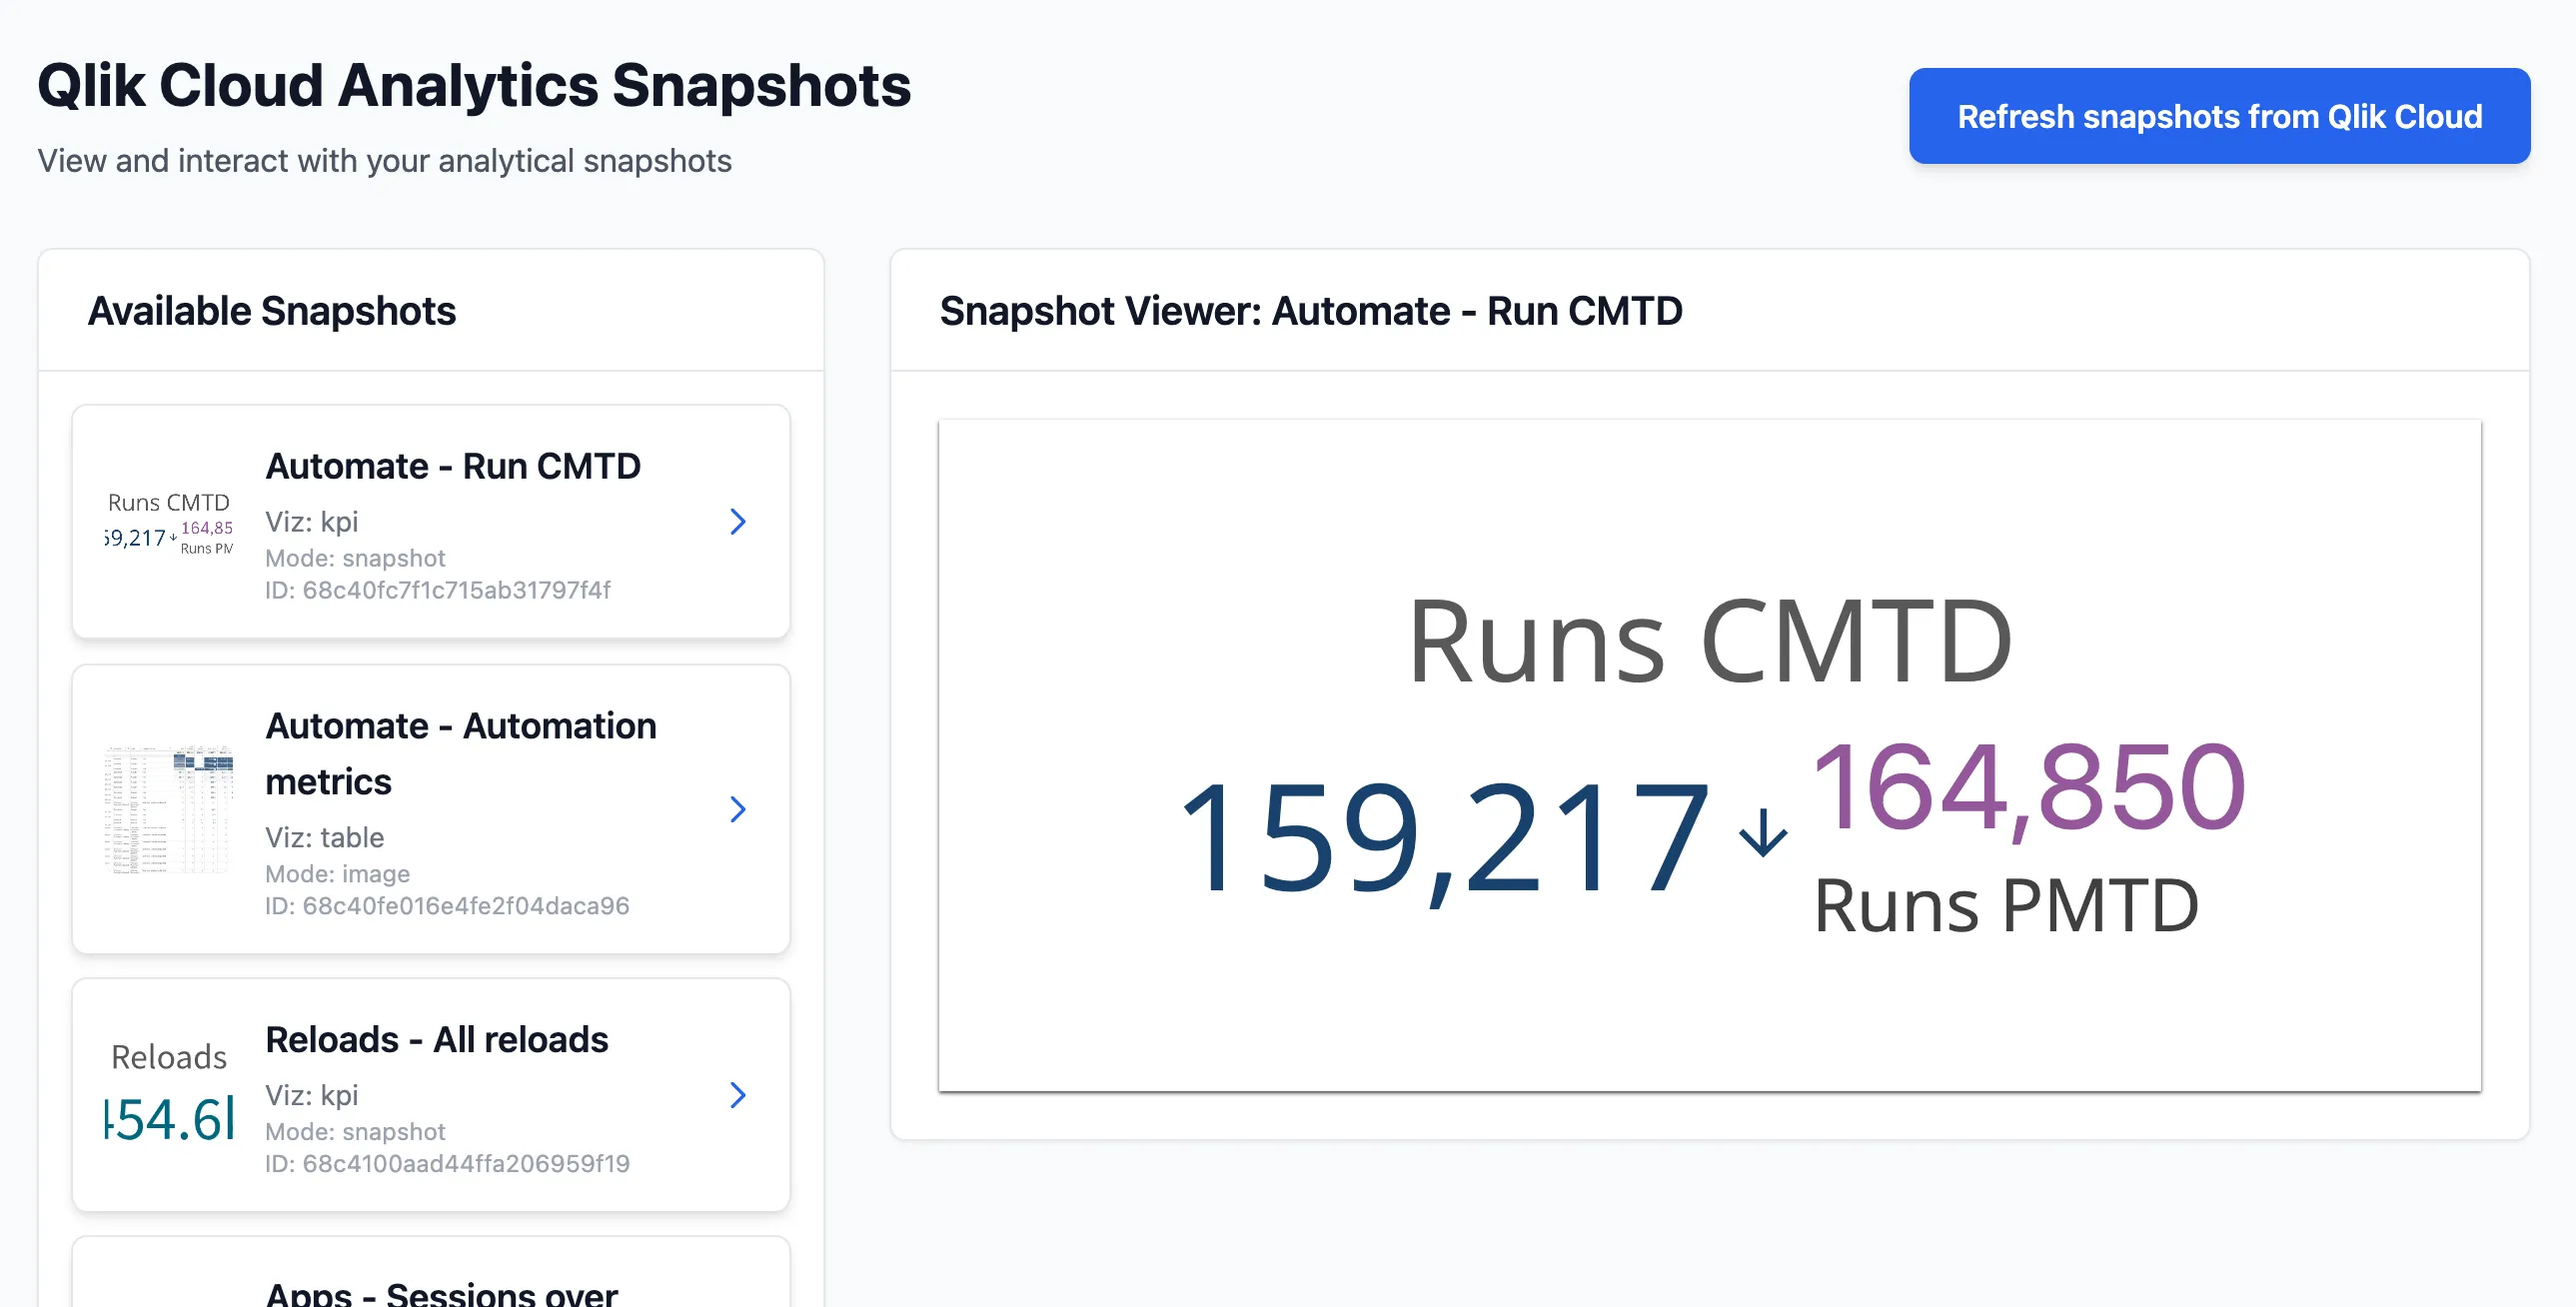
Task: Open the Automate - Run CMTD snapshot via chevron arrow
Action: click(x=738, y=522)
